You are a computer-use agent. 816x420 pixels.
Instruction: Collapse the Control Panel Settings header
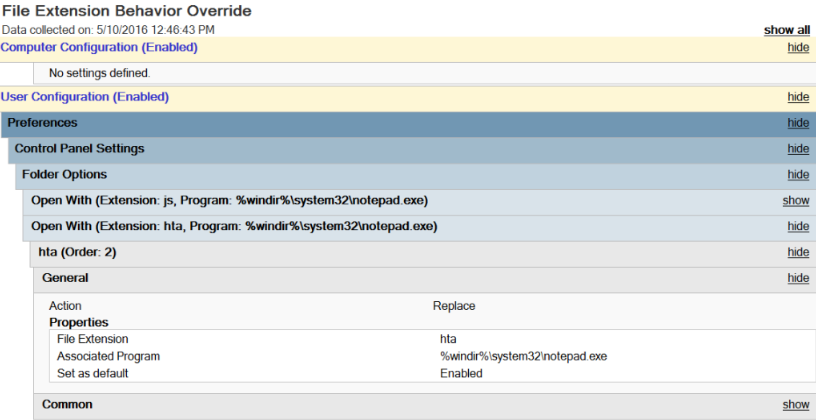pos(79,148)
